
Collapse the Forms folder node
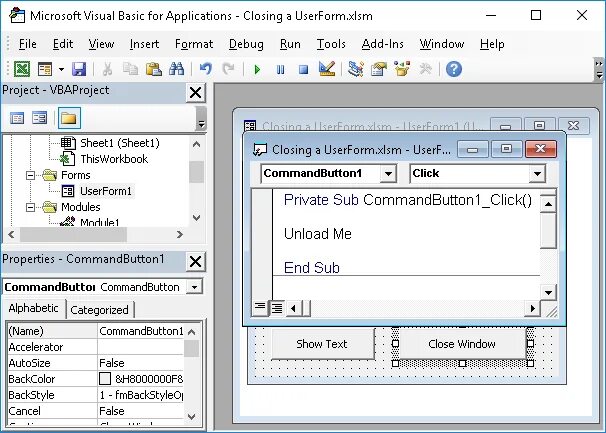30,176
